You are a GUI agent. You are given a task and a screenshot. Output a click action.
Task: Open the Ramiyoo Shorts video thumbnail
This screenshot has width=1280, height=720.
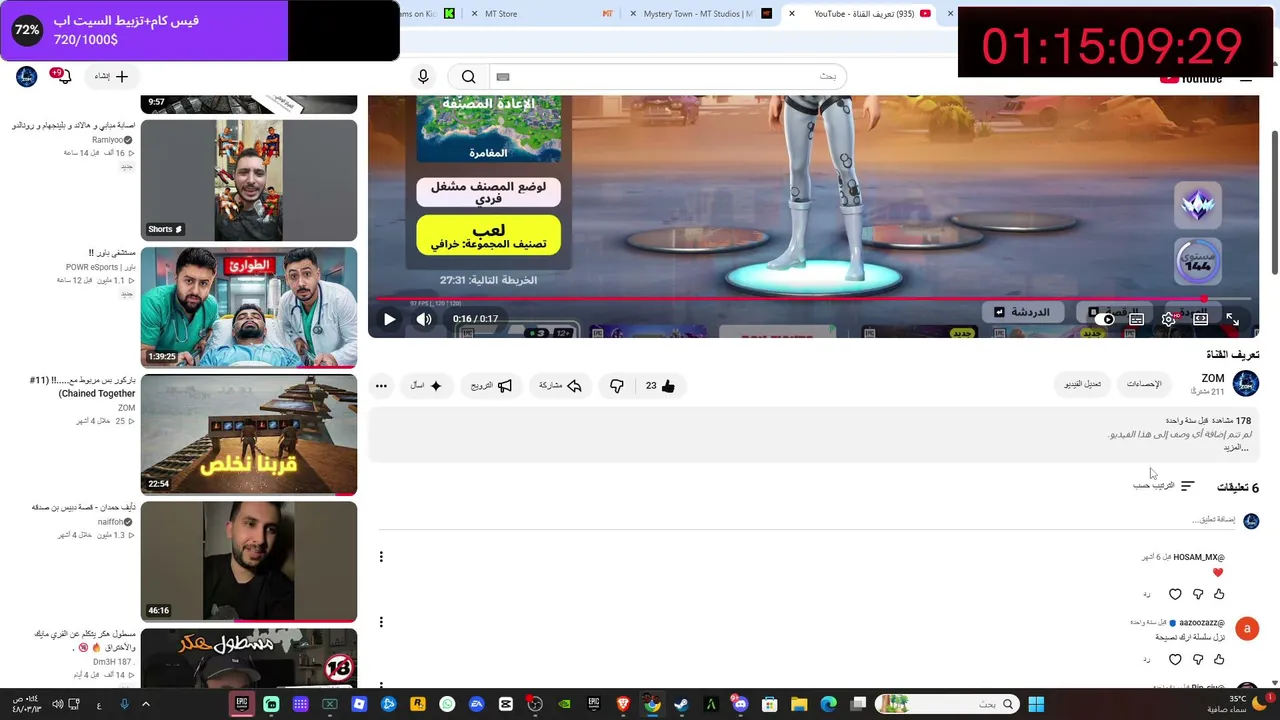click(249, 181)
